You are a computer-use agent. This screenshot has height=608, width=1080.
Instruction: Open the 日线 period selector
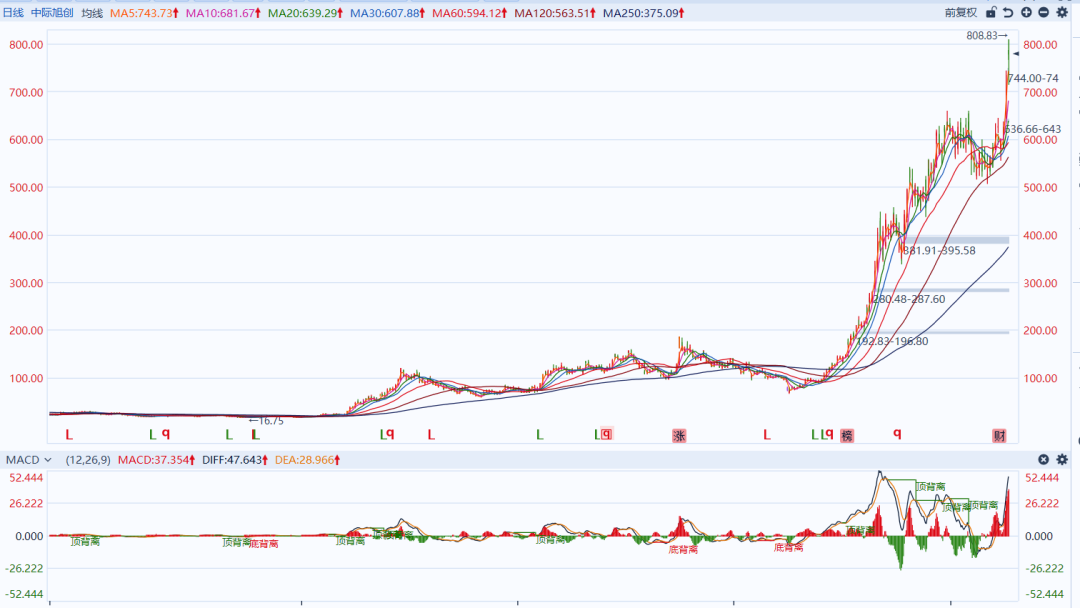(13, 13)
